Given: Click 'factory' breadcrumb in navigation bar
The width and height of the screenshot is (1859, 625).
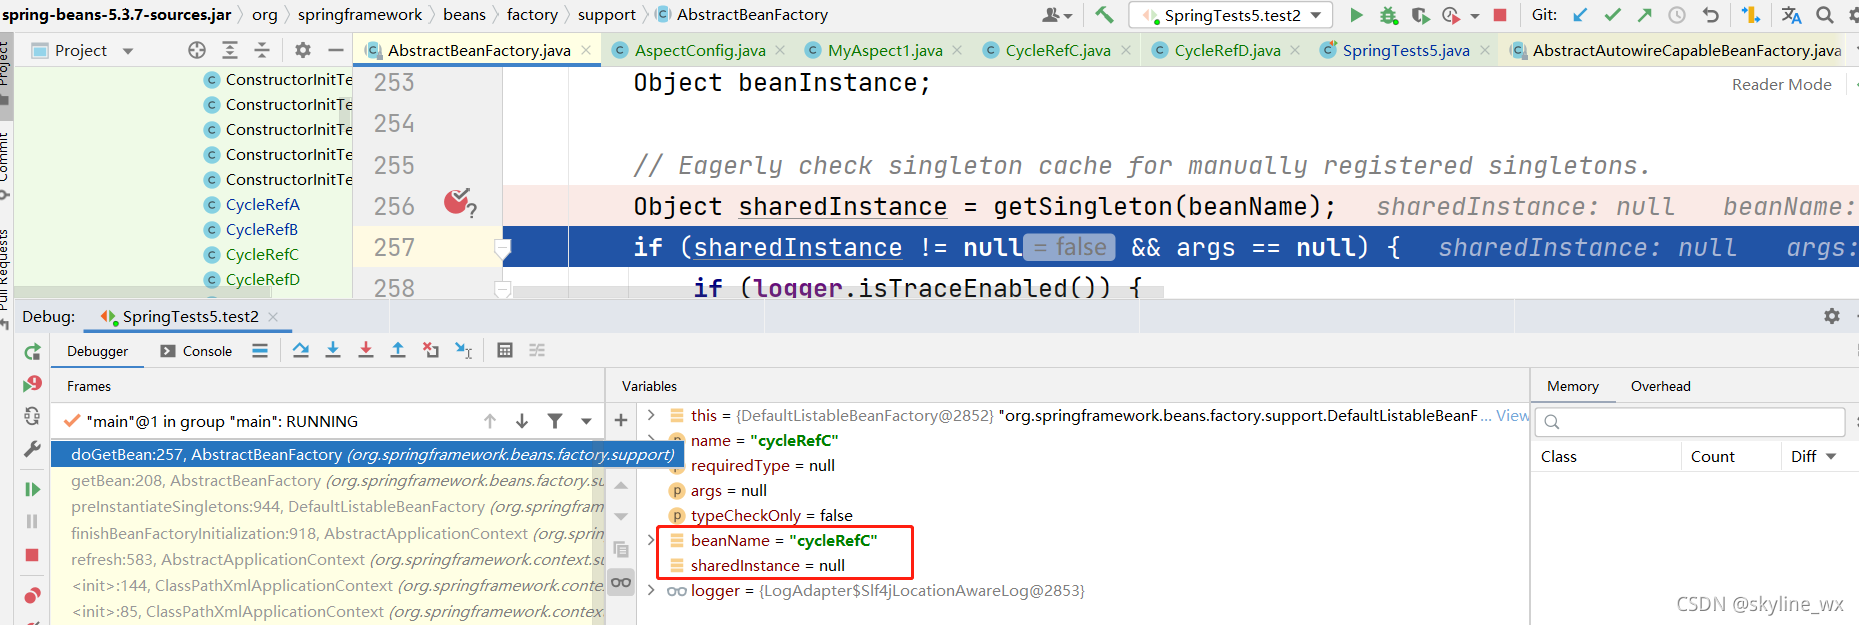Looking at the screenshot, I should (x=532, y=15).
